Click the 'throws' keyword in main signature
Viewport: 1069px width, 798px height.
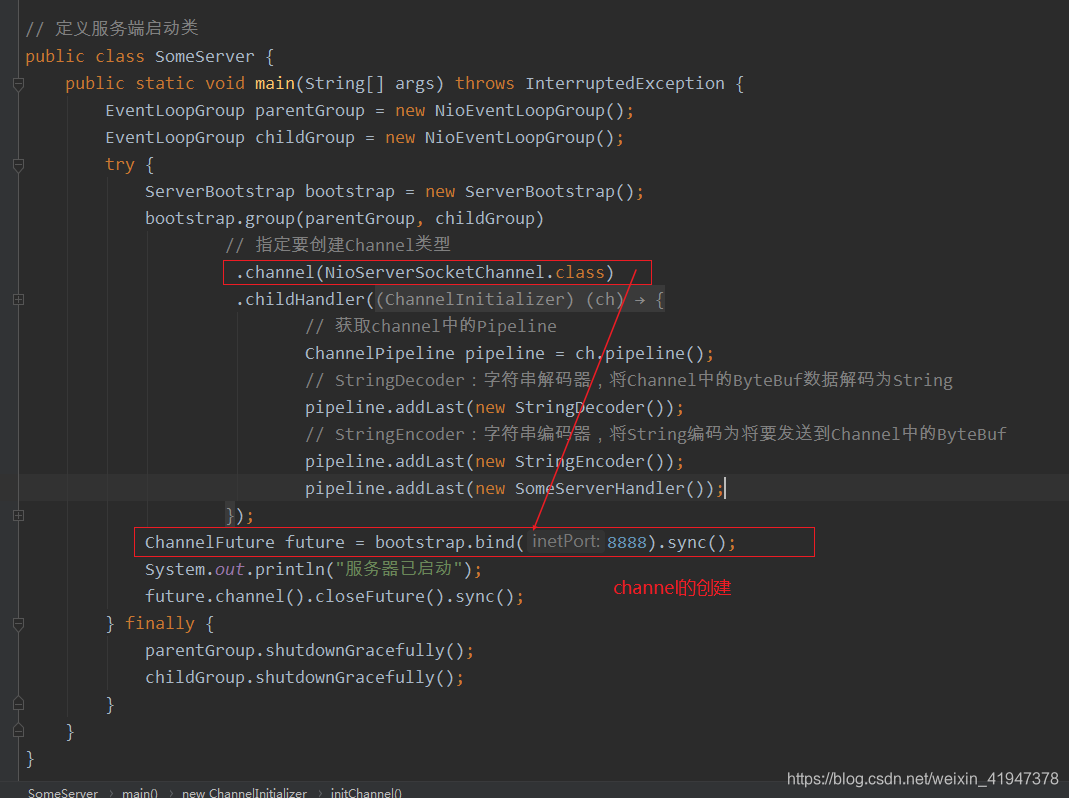[485, 84]
